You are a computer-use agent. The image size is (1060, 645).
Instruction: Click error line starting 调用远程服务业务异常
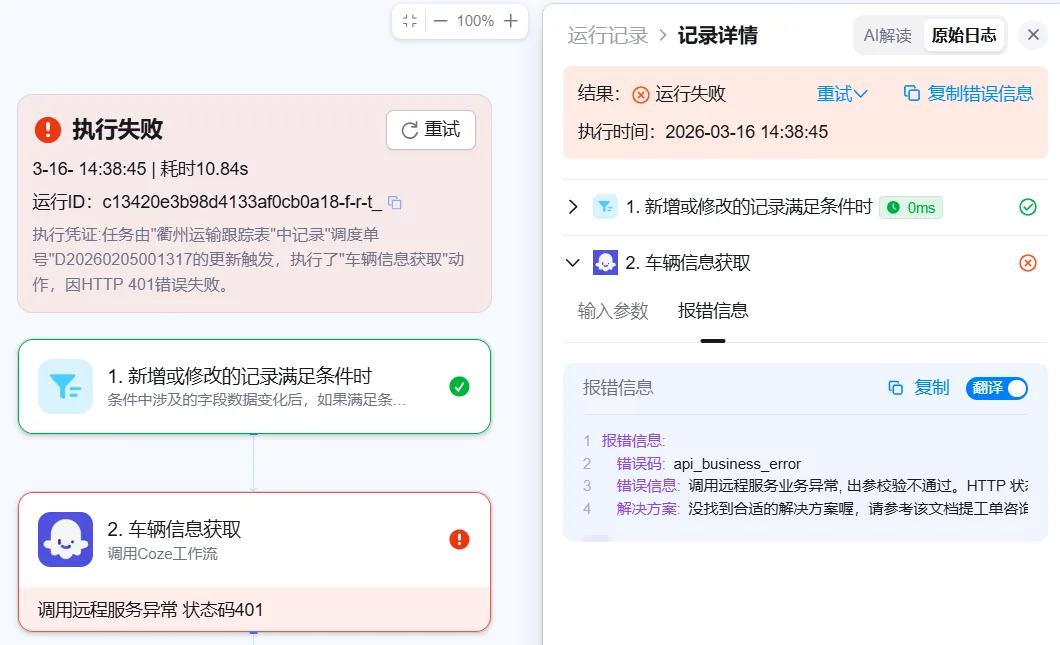(x=858, y=486)
